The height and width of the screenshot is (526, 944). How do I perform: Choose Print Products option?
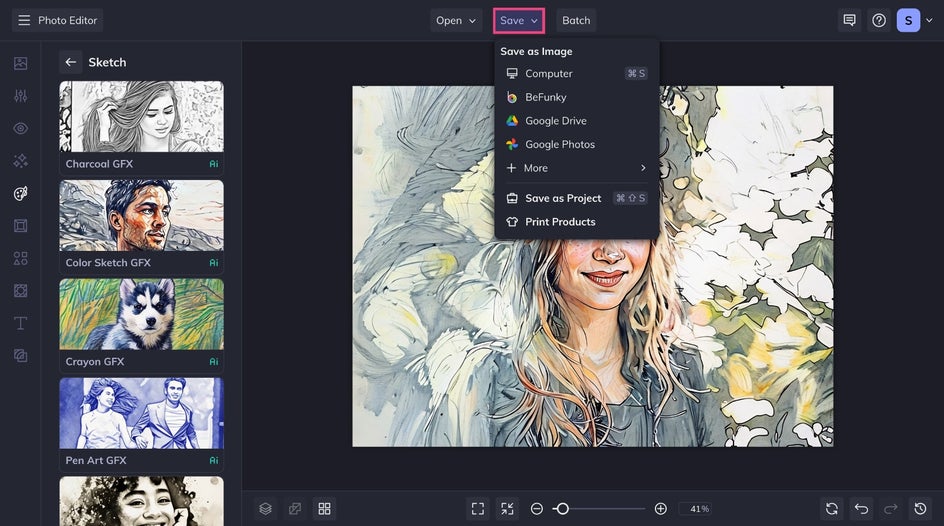tap(577, 221)
